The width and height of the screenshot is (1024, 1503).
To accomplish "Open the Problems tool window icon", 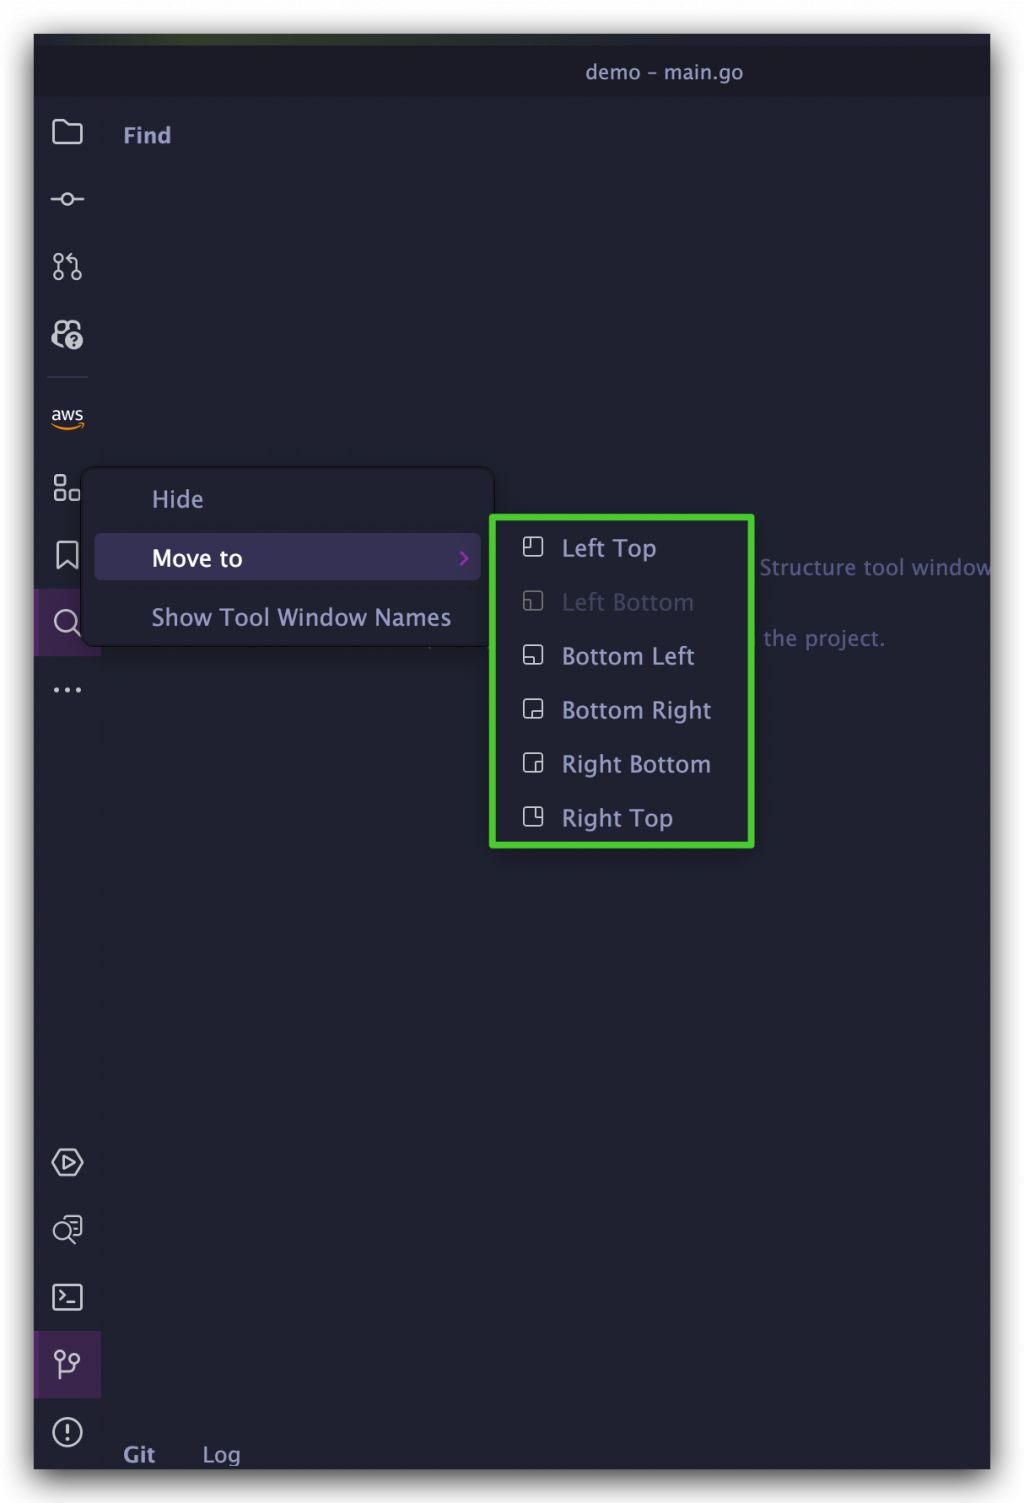I will pos(67,1432).
